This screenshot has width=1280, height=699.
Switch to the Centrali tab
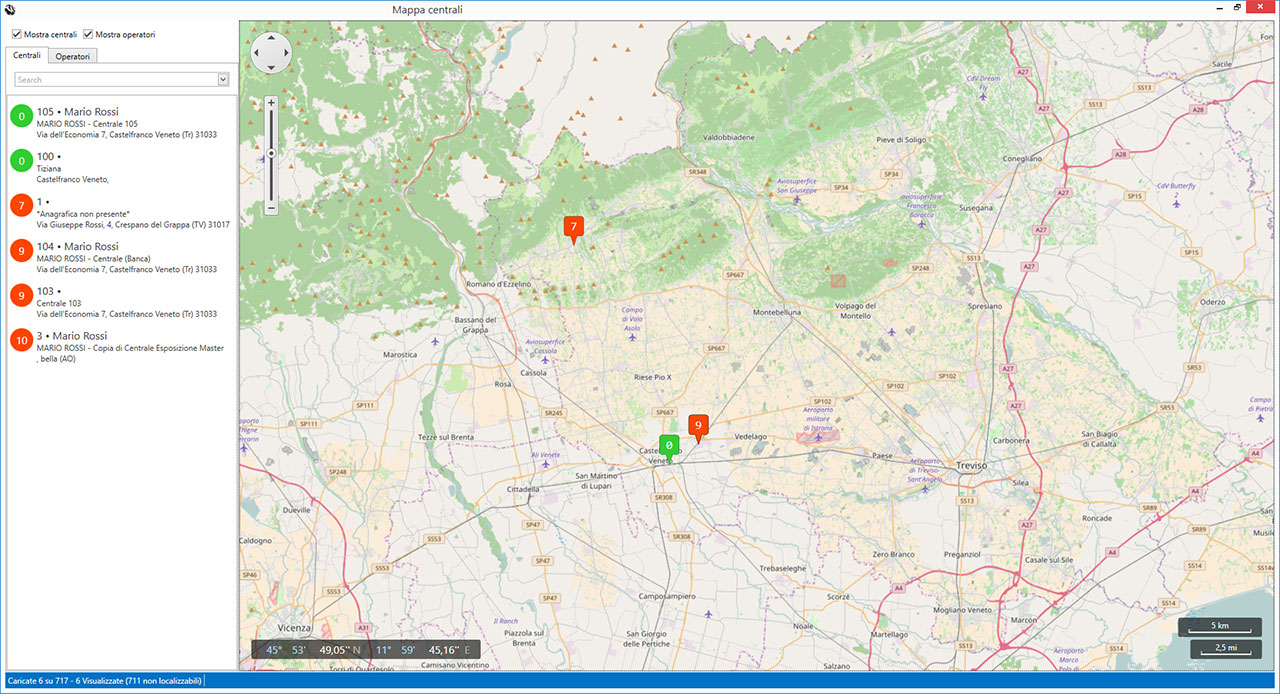[x=27, y=55]
